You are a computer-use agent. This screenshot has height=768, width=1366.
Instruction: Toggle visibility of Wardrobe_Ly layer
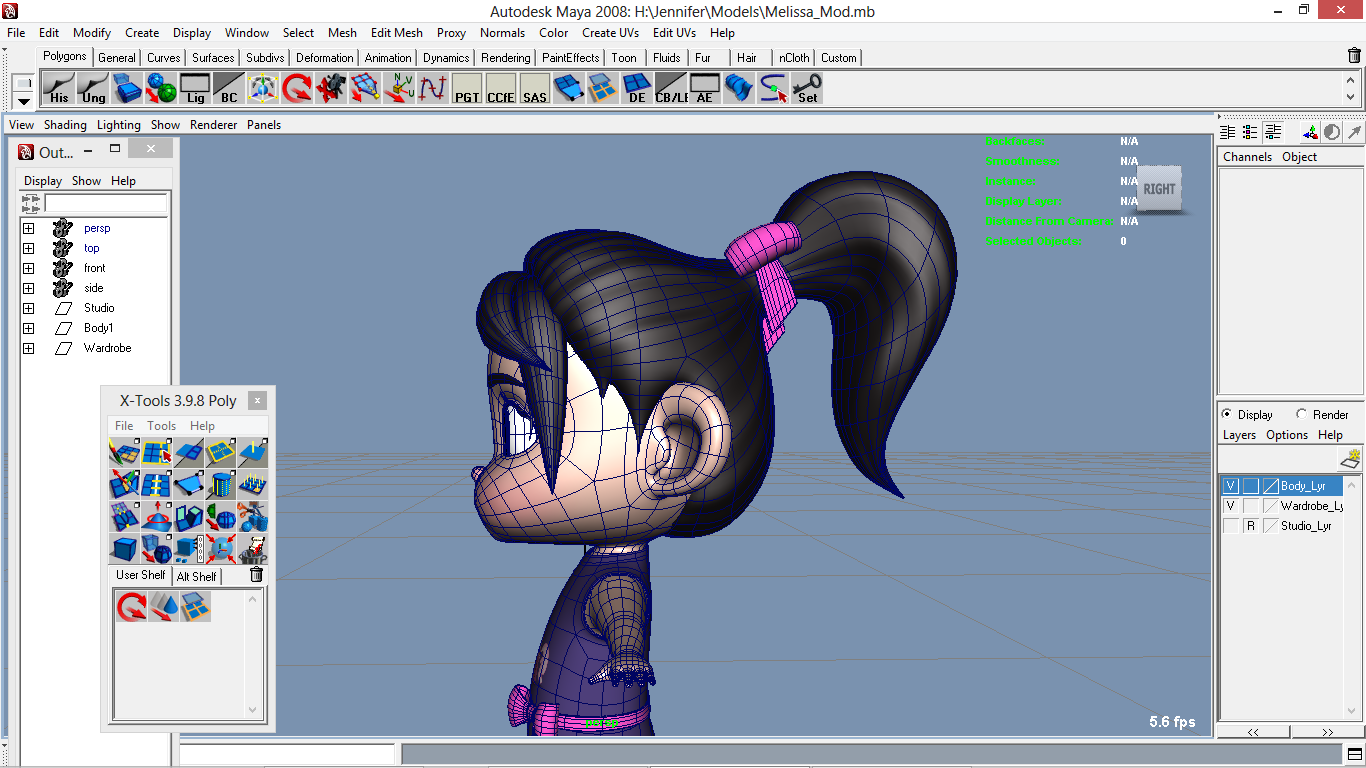pos(1231,506)
